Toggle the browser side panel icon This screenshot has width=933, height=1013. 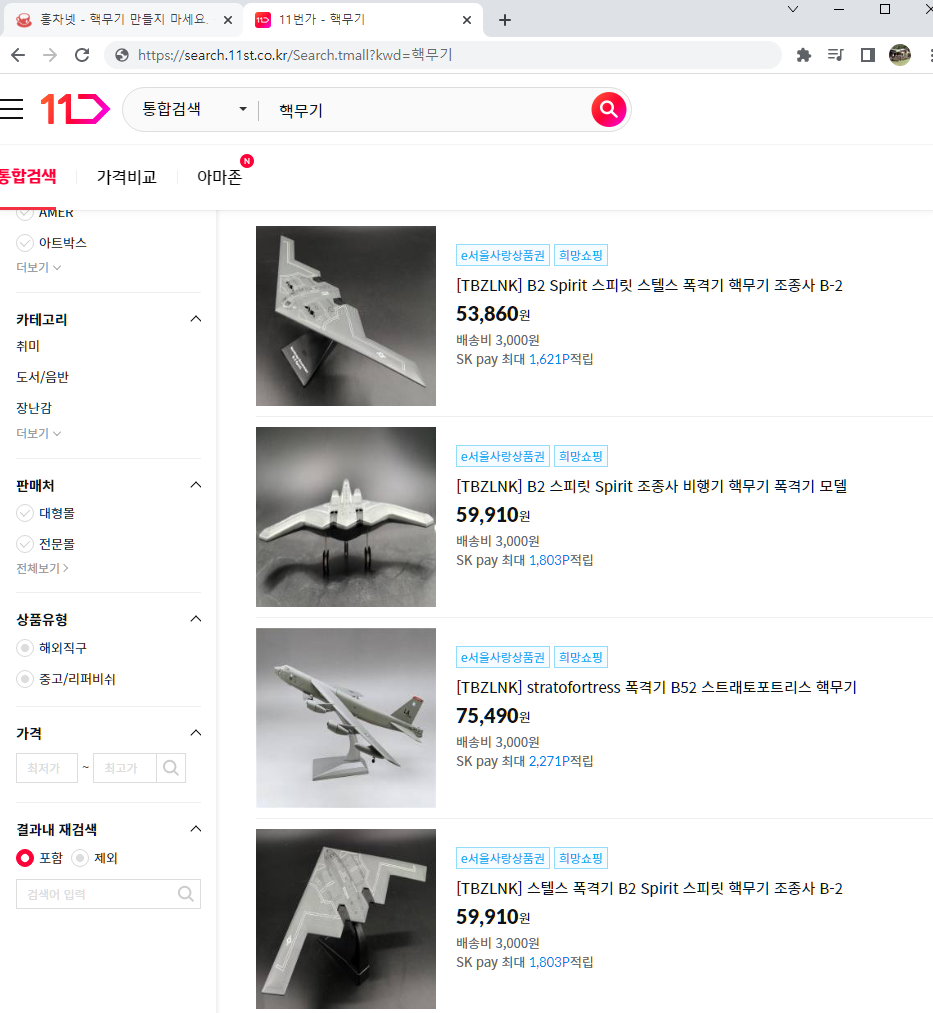(x=868, y=55)
